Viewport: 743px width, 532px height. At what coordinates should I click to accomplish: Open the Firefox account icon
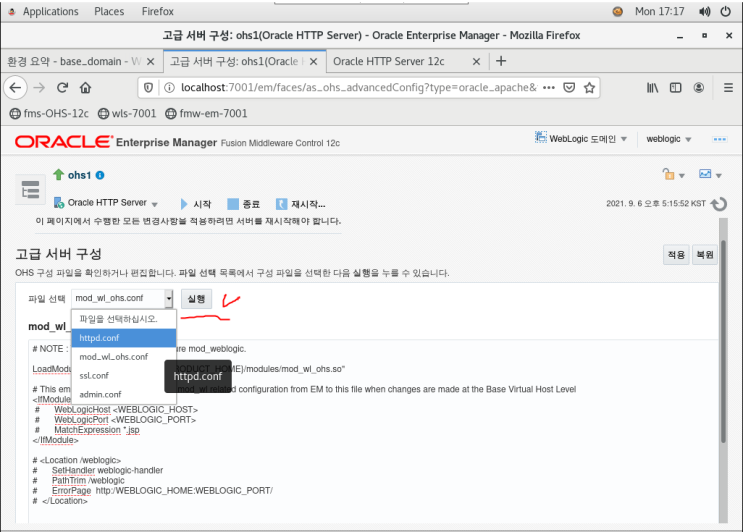[698, 88]
